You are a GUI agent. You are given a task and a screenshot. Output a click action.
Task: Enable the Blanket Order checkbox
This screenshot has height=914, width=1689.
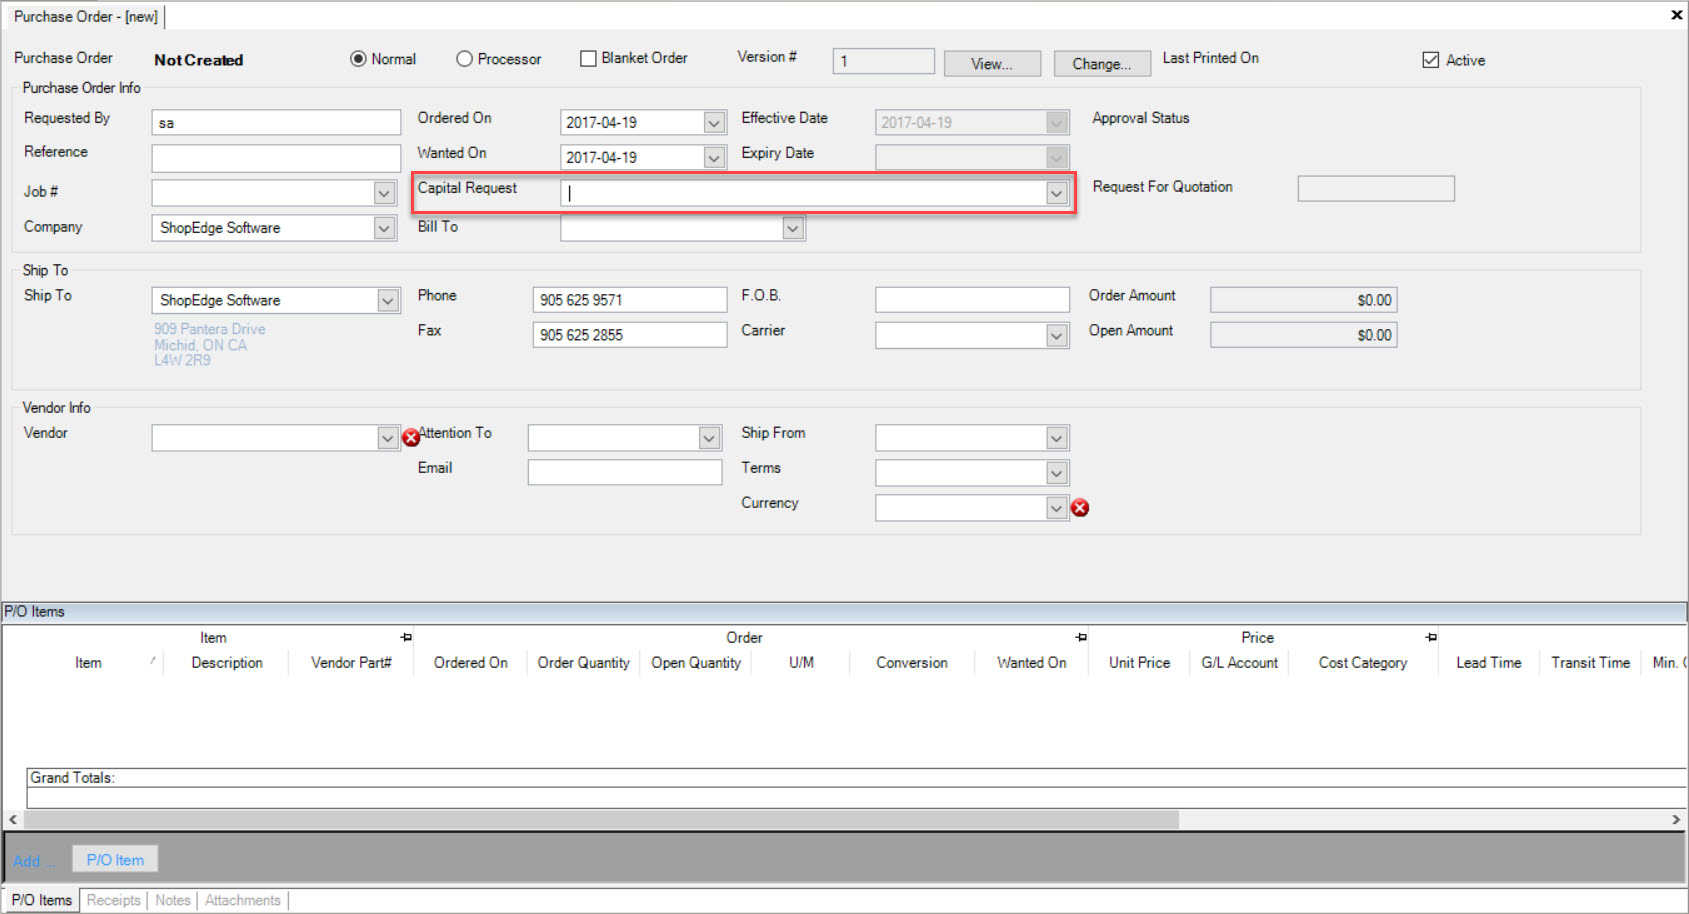pos(588,59)
